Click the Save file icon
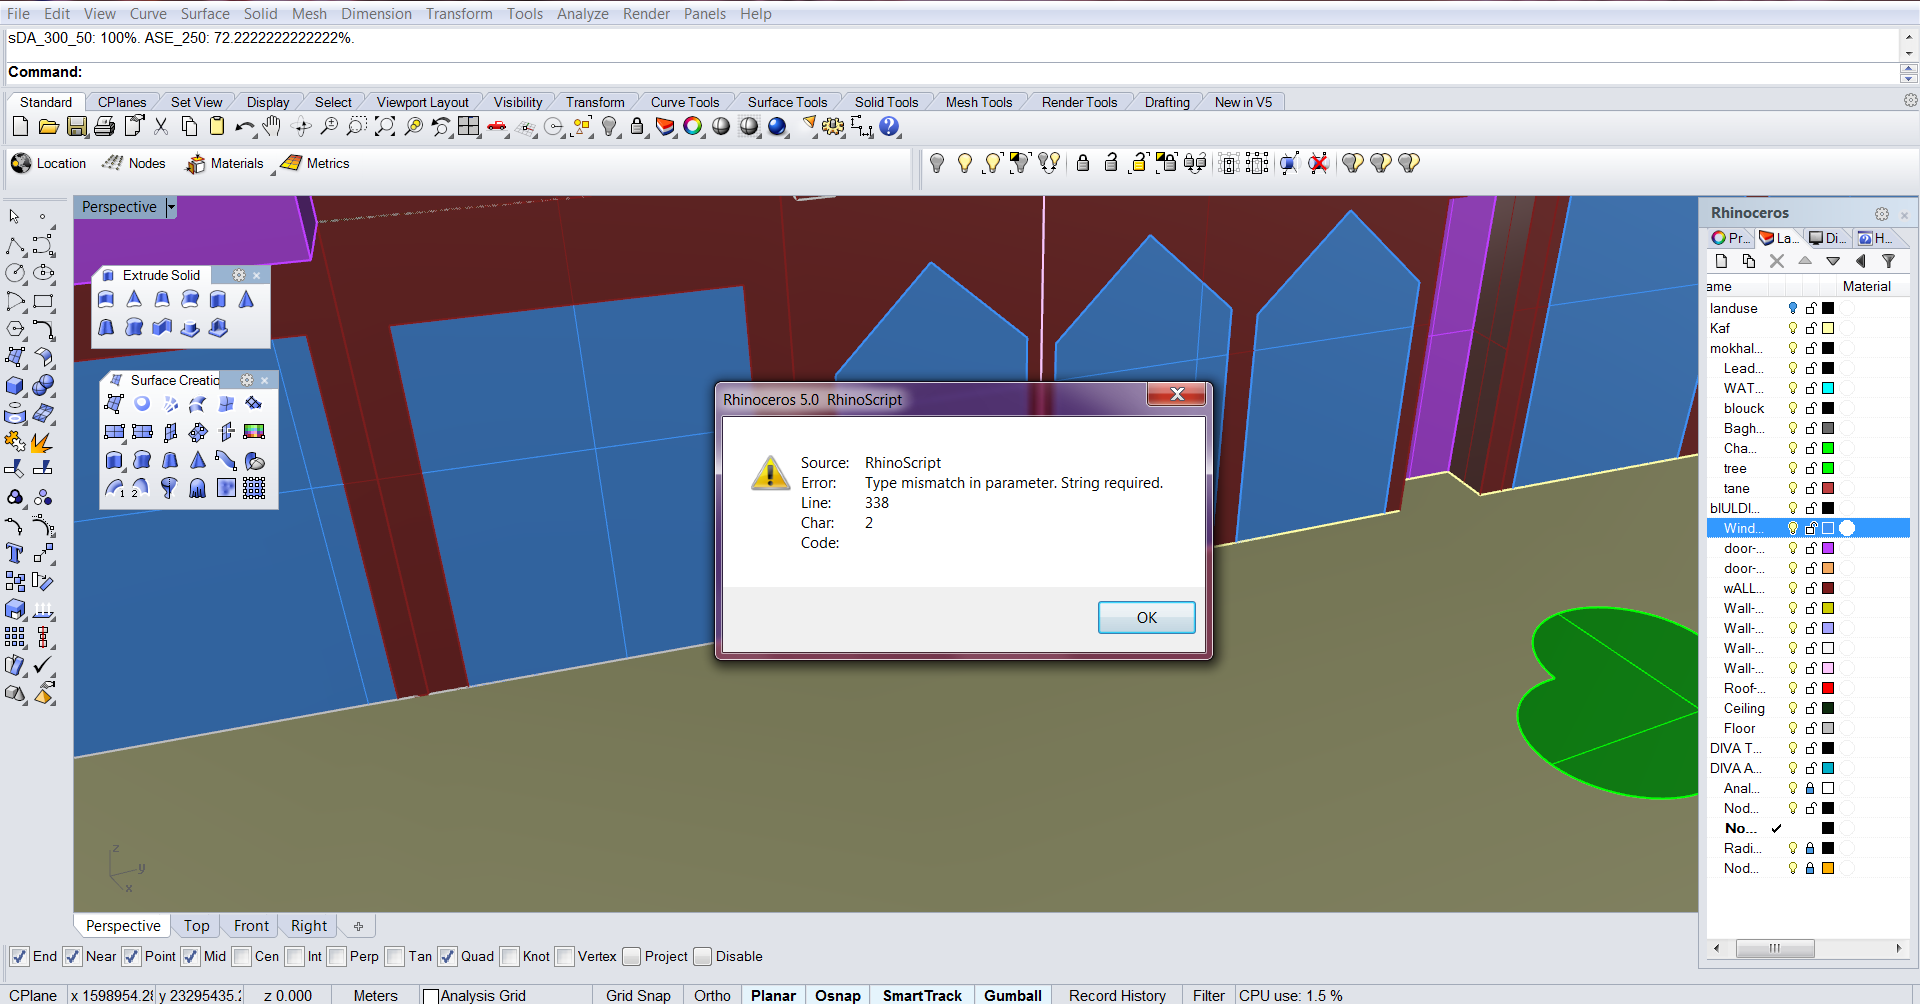The width and height of the screenshot is (1920, 1004). tap(76, 127)
